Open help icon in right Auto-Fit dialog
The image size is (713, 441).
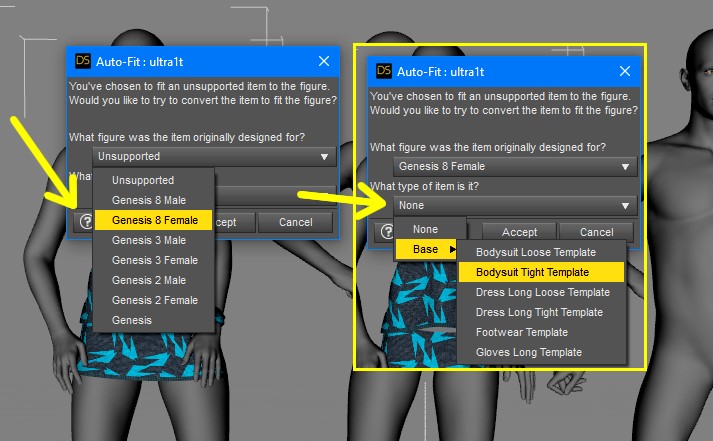[x=387, y=232]
